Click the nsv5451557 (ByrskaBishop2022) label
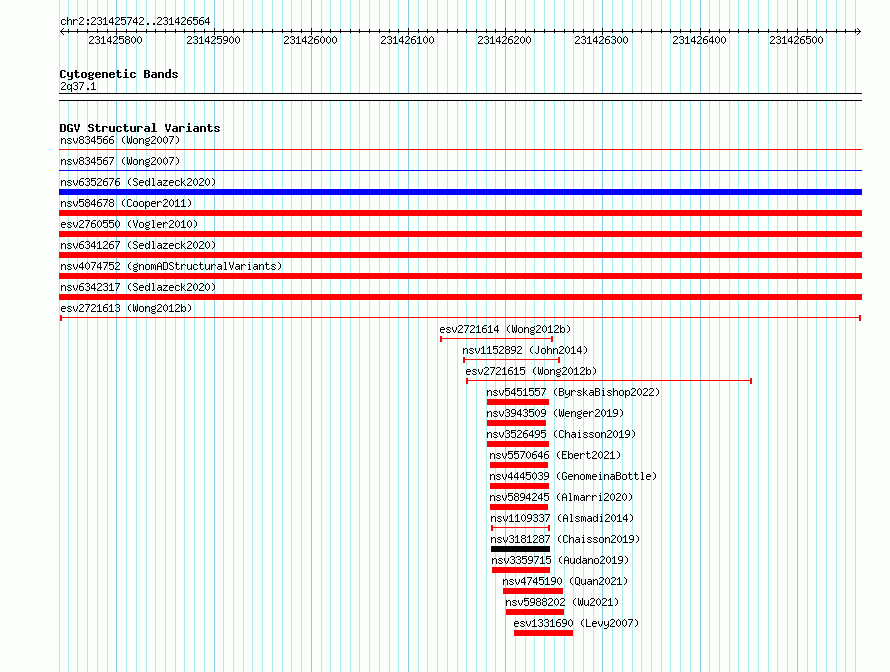 tap(573, 392)
